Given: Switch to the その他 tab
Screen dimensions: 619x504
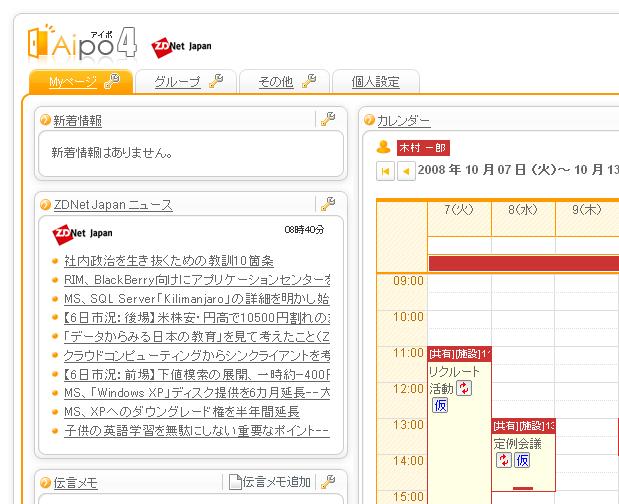Looking at the screenshot, I should (x=276, y=82).
